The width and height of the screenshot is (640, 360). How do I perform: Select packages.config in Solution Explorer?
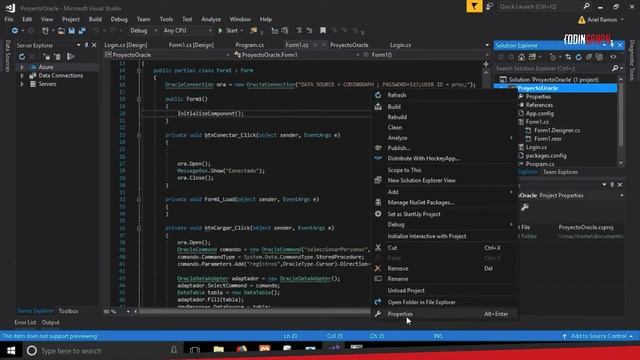pos(546,156)
